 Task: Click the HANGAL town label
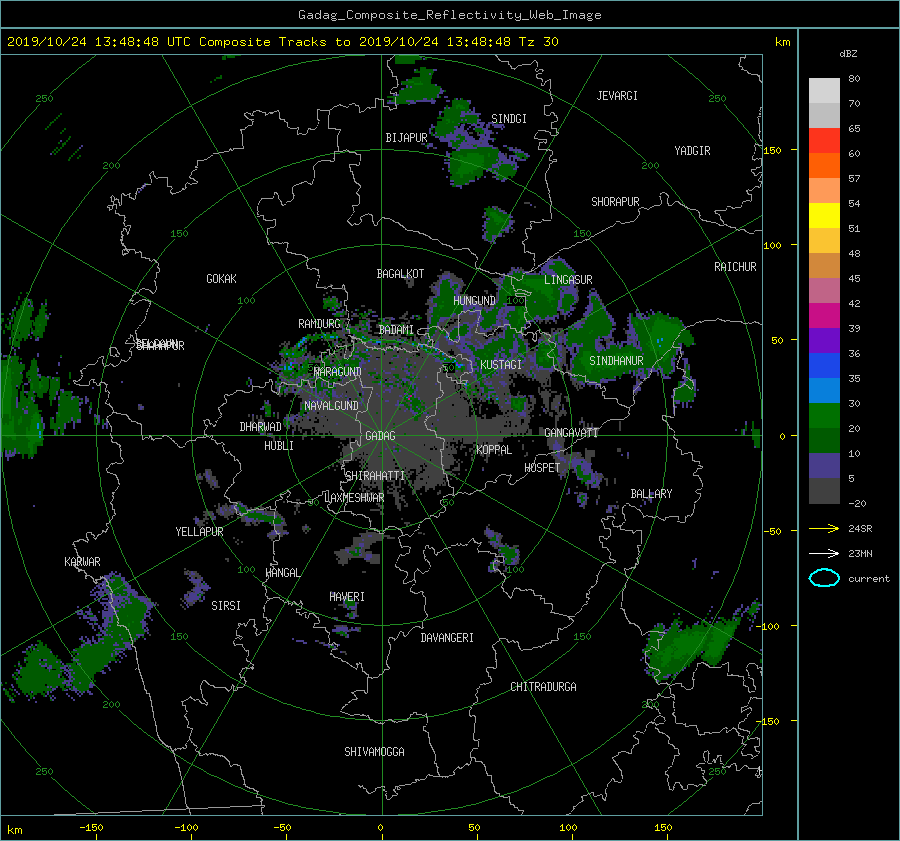(x=282, y=573)
